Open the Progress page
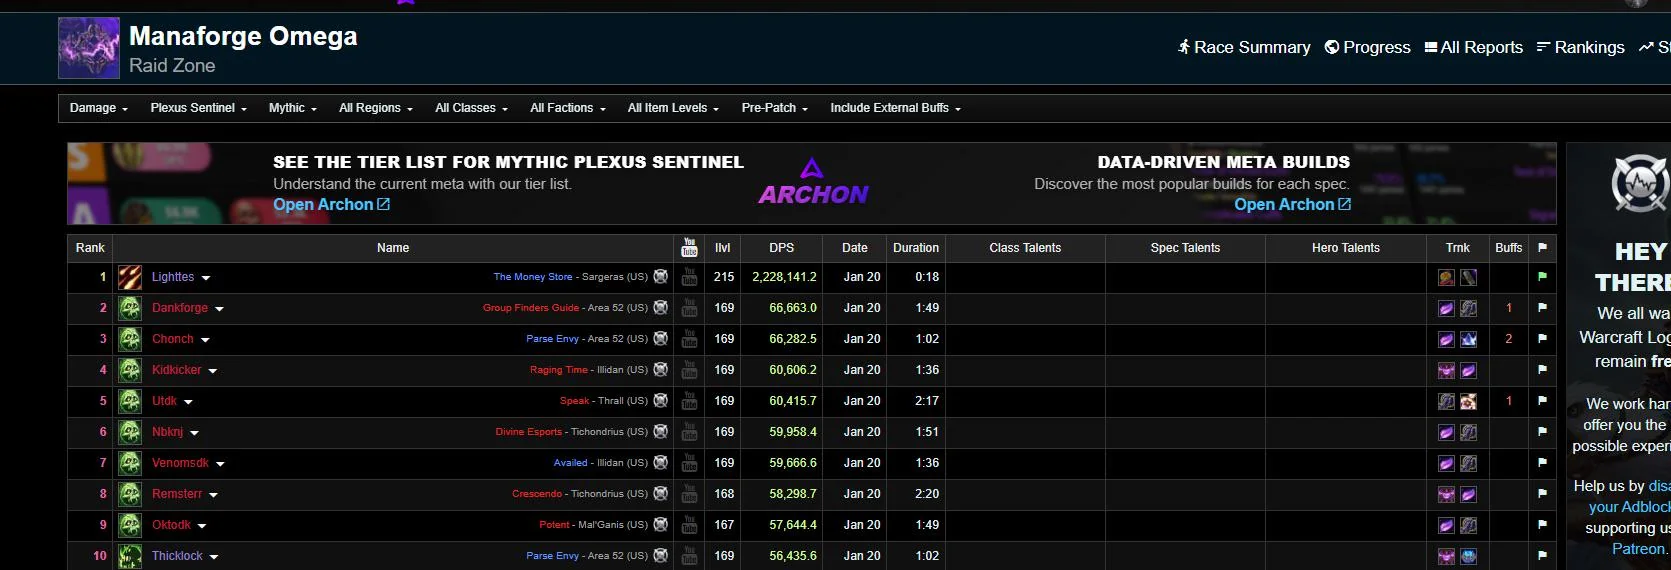 click(x=1367, y=47)
